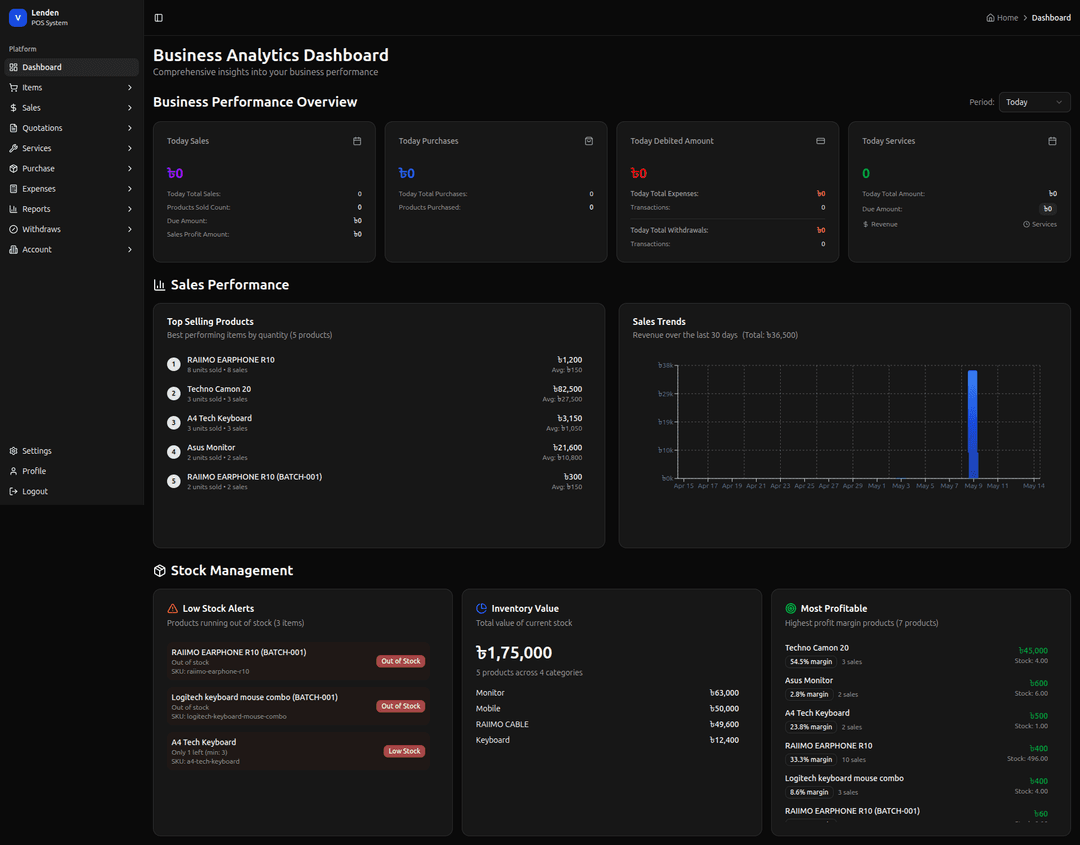Click the RAIIMO CABLE inventory row

click(x=608, y=724)
